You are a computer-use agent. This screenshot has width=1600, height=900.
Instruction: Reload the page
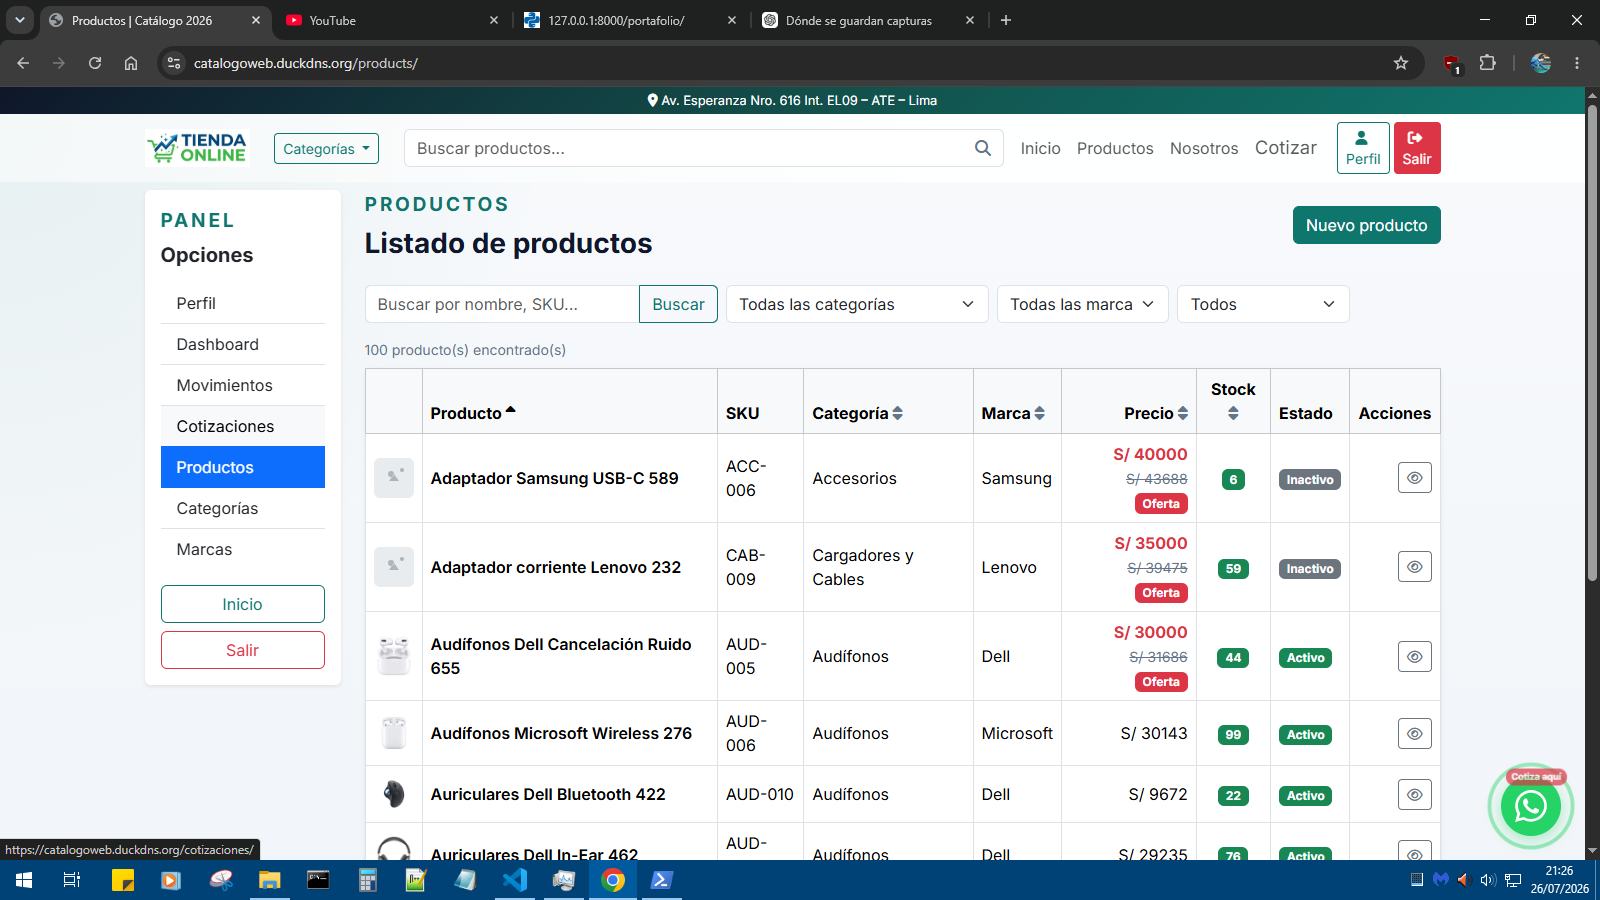click(95, 63)
